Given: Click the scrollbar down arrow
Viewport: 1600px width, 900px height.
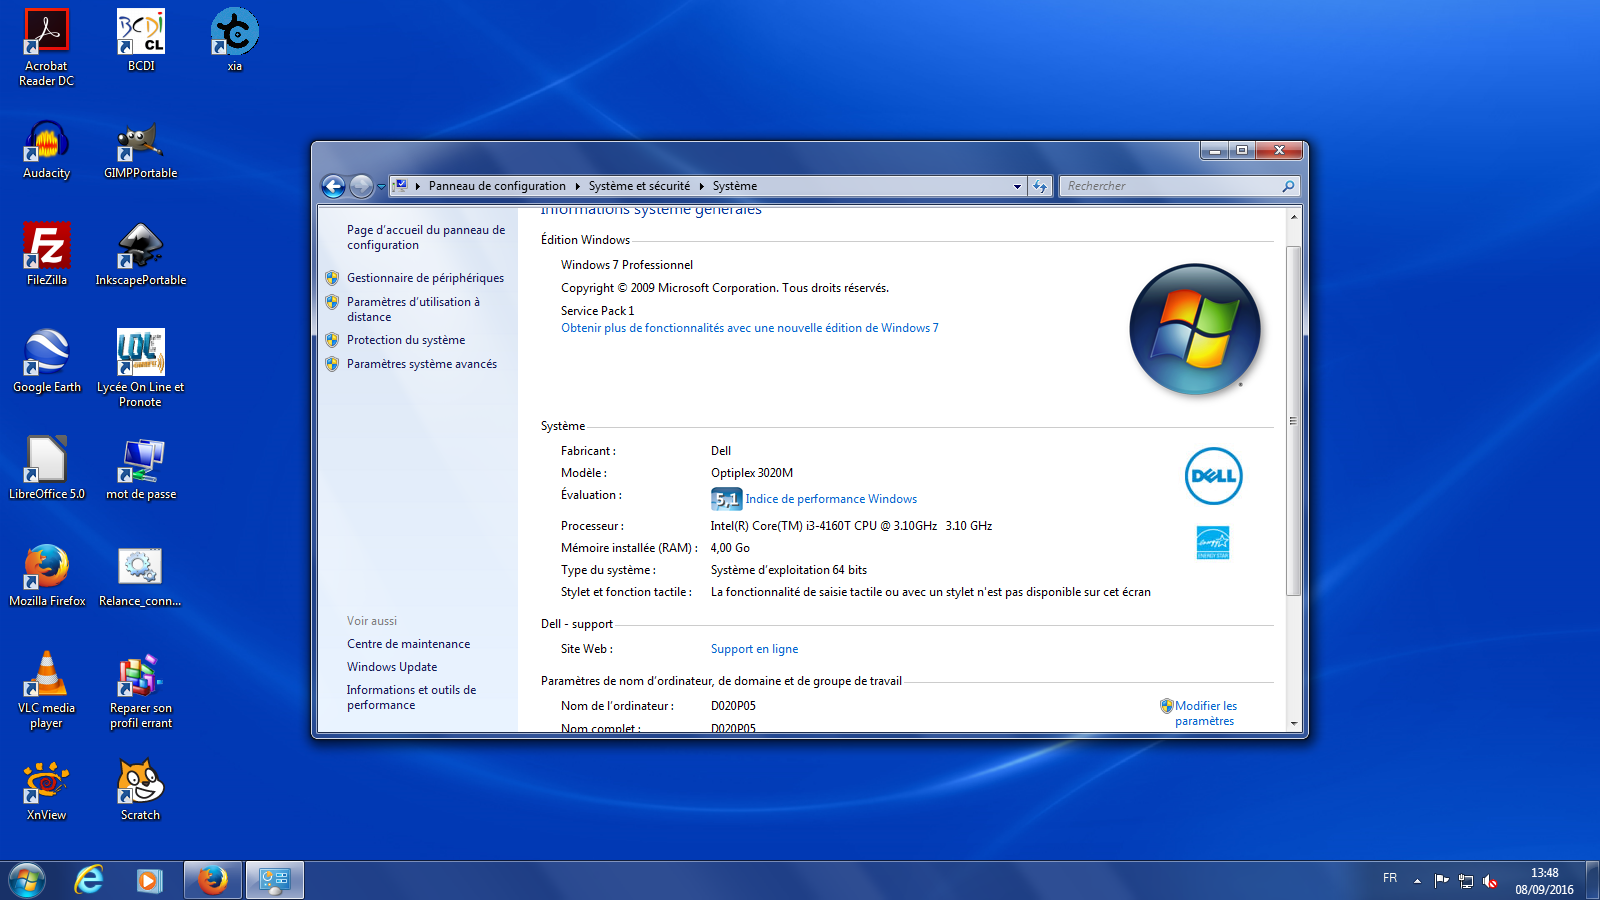Looking at the screenshot, I should pyautogui.click(x=1293, y=724).
